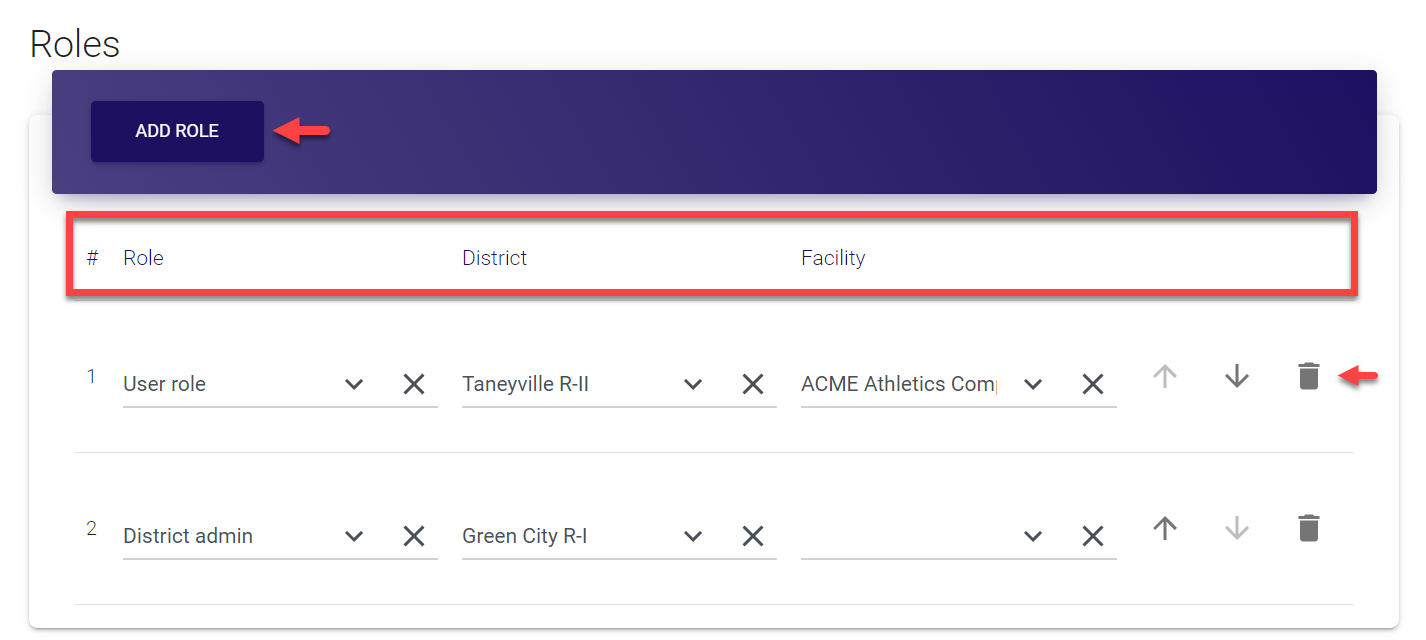Move User role row down
Image resolution: width=1426 pixels, height=640 pixels.
click(x=1237, y=377)
